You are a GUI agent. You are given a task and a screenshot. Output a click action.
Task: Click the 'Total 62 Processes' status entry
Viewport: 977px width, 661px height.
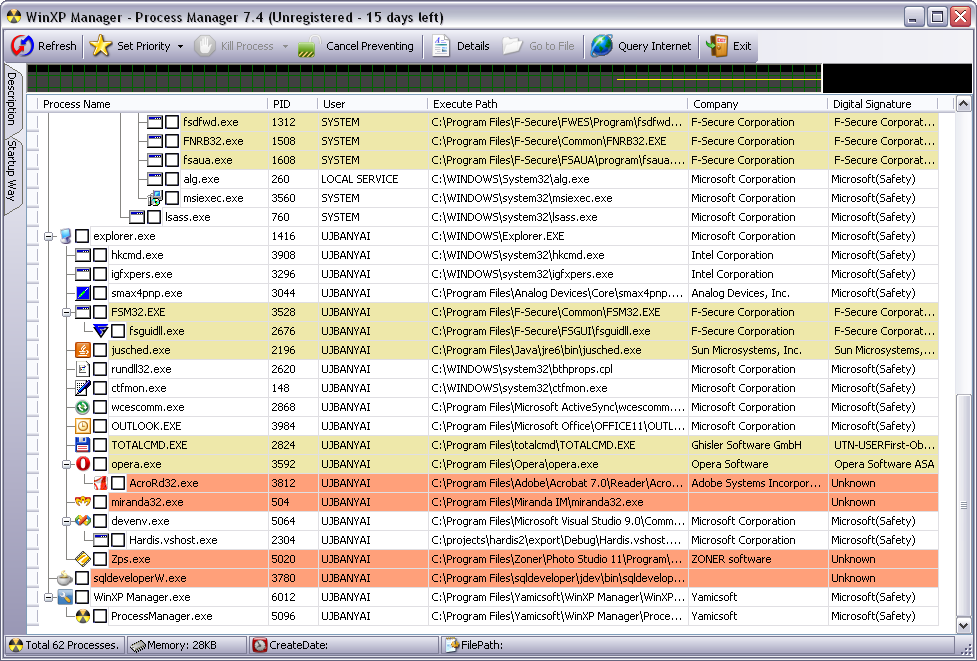point(64,645)
